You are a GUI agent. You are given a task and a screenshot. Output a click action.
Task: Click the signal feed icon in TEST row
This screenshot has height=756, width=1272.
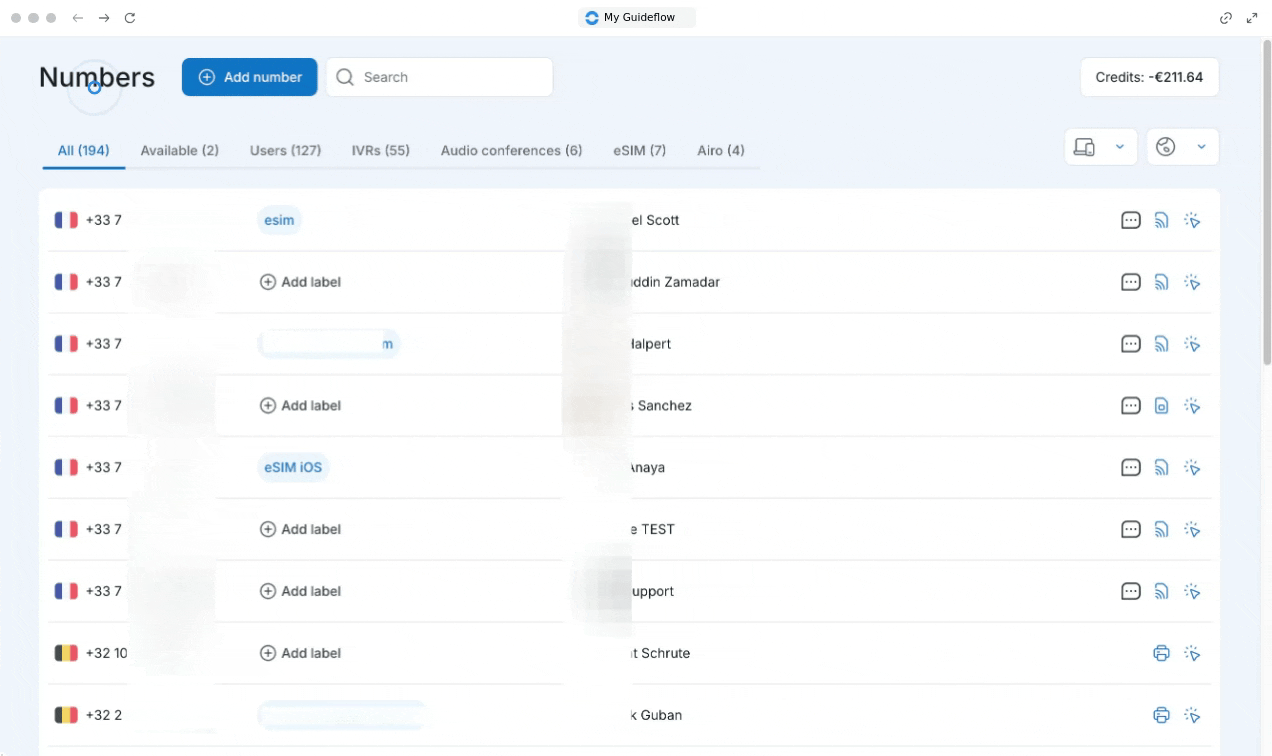1161,529
